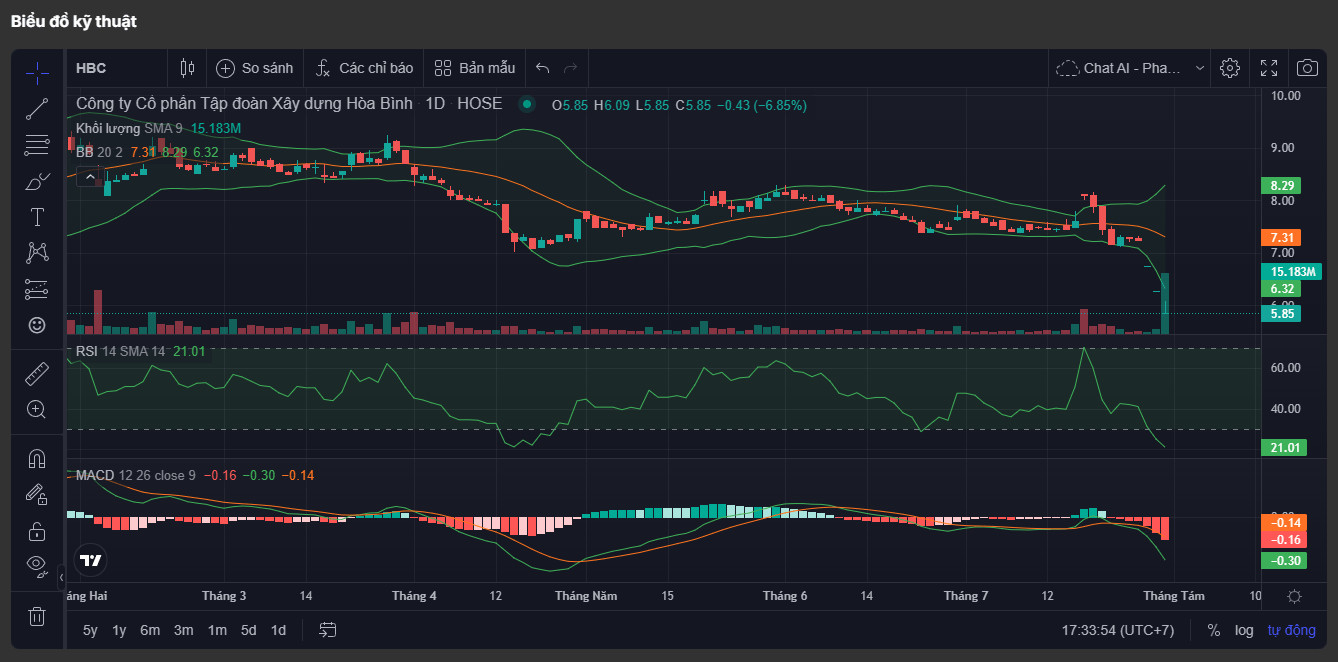Toggle stay in drawing mode

[37, 494]
